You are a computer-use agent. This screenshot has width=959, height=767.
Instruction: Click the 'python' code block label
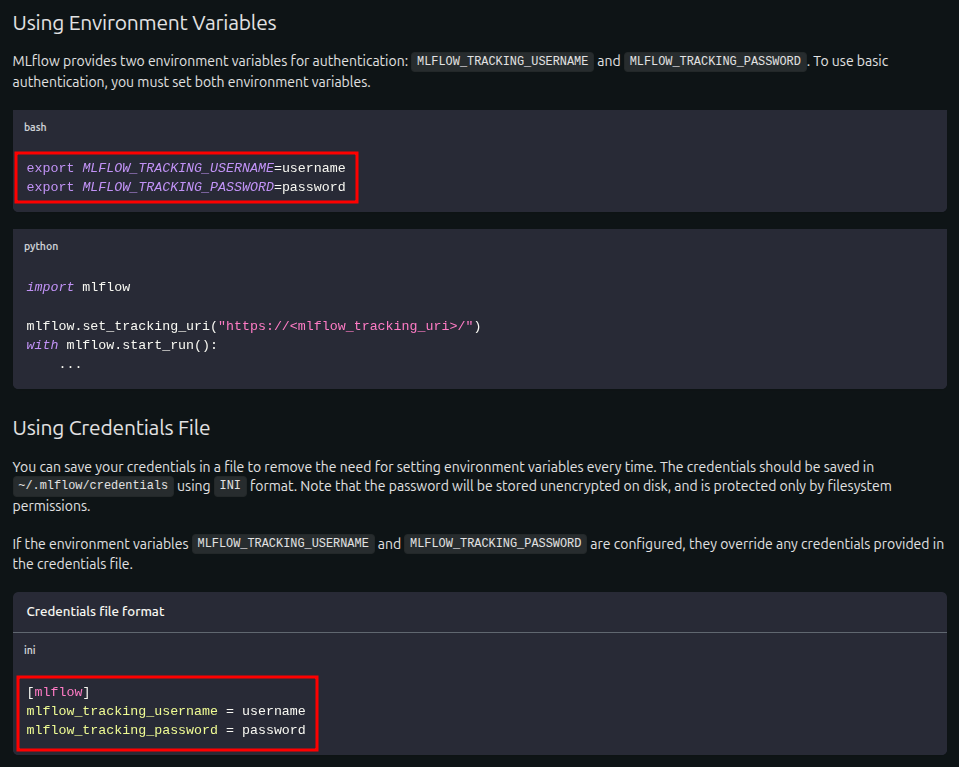point(41,246)
